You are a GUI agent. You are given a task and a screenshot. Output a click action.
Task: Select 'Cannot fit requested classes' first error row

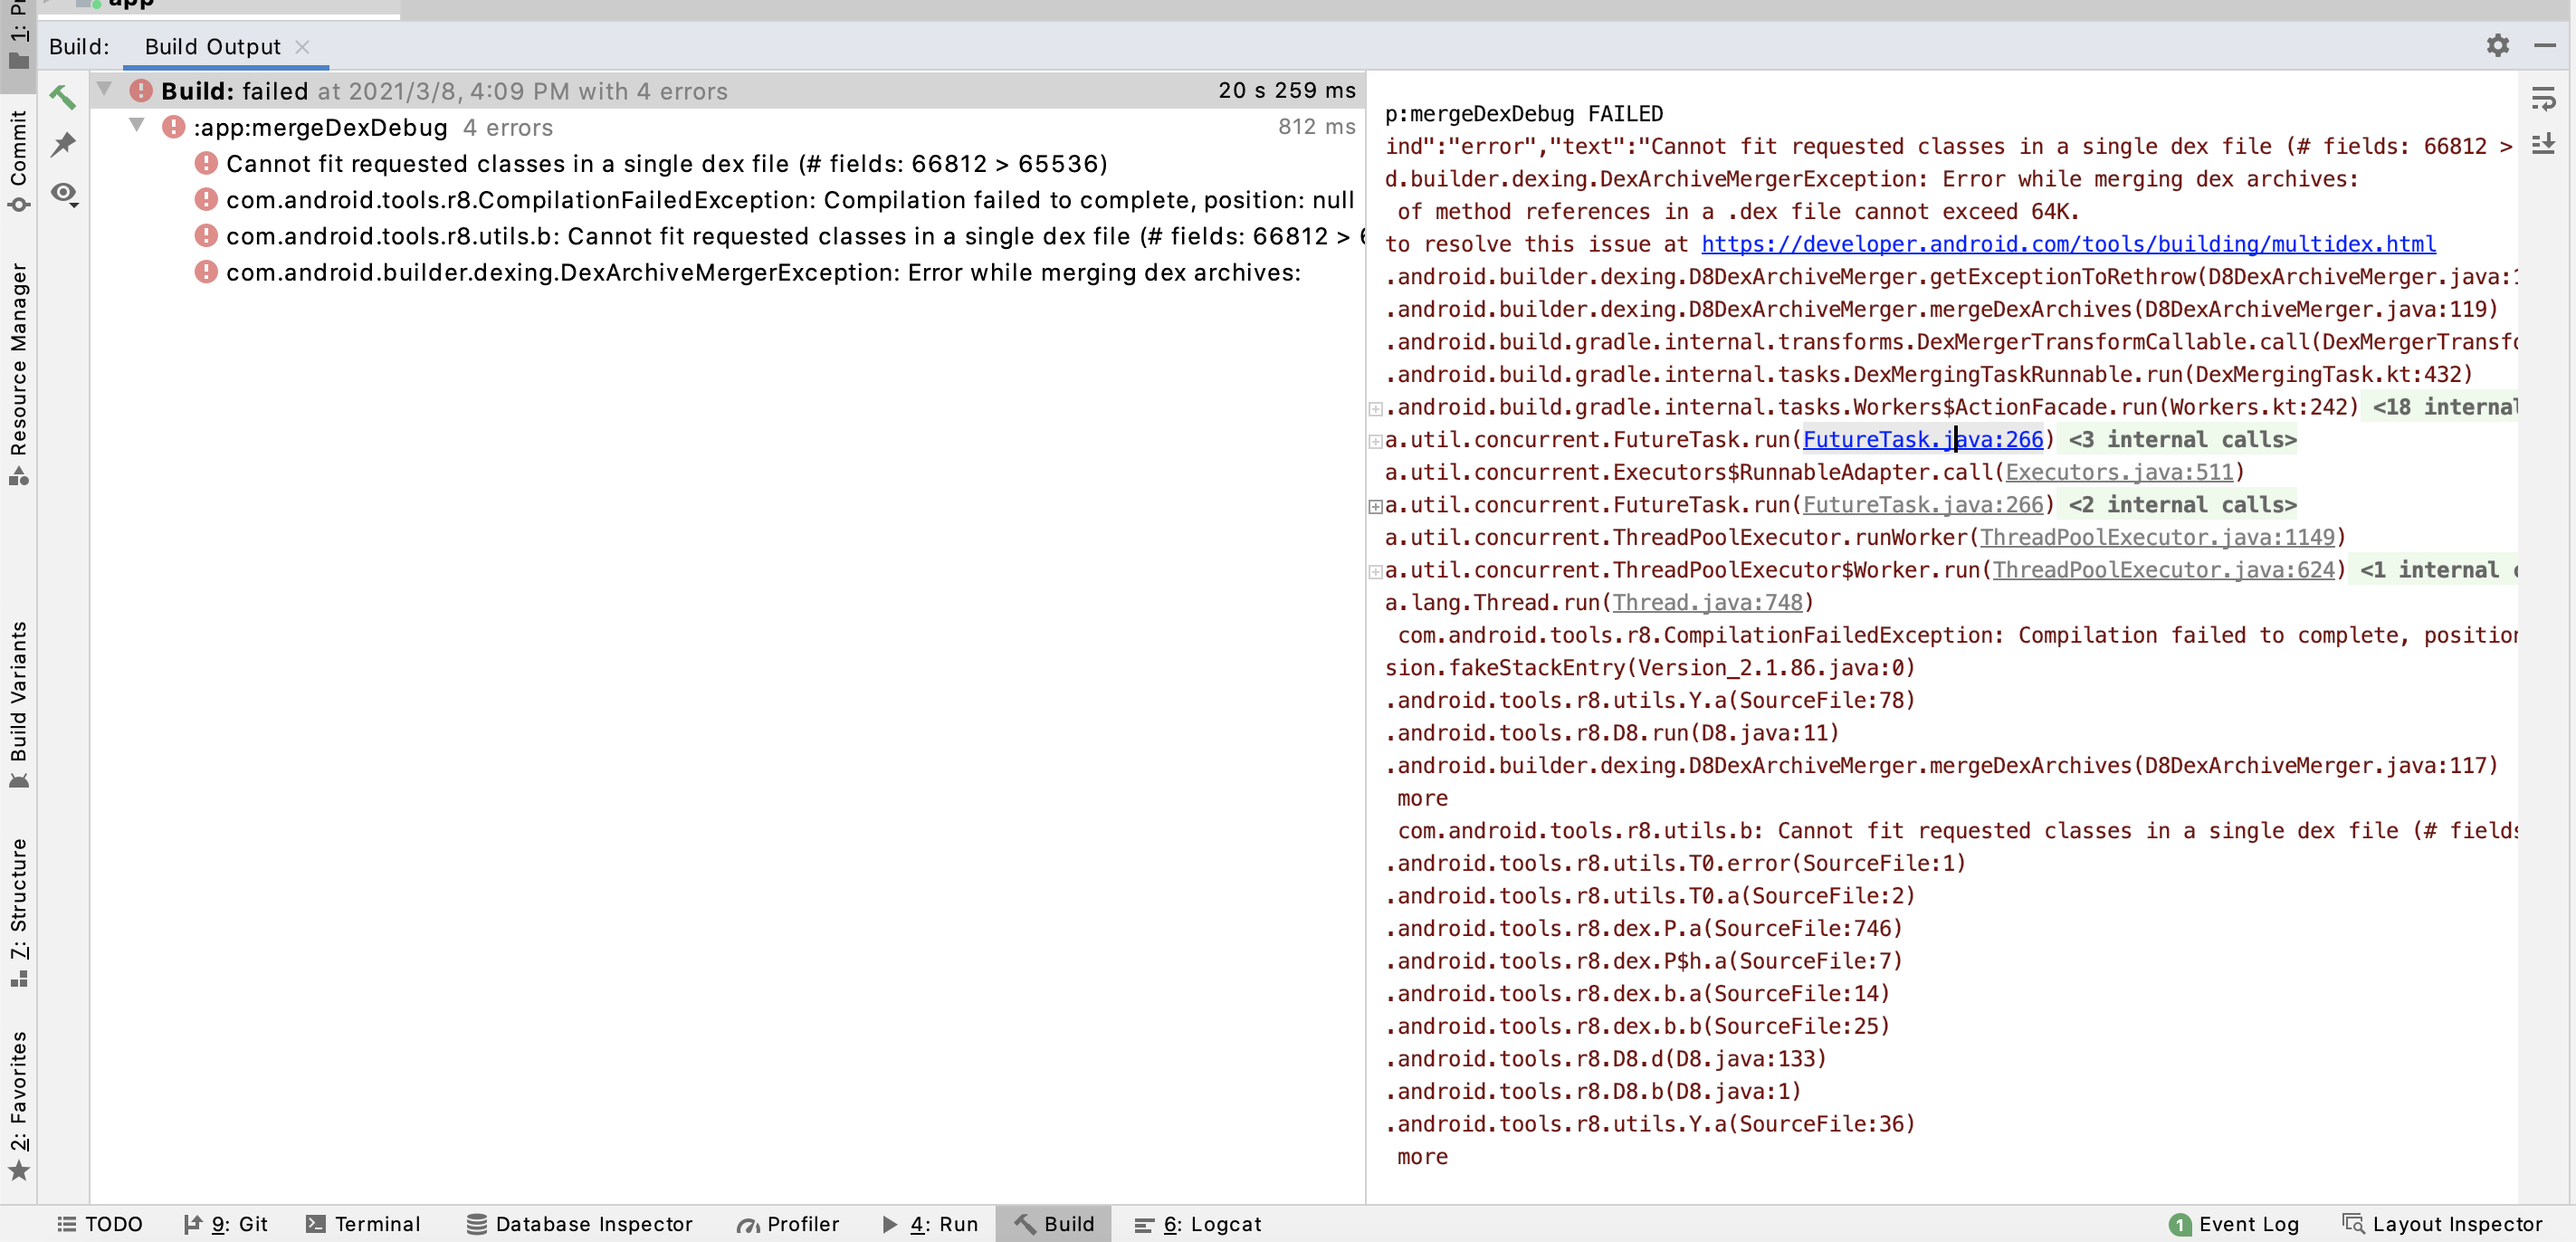click(666, 163)
